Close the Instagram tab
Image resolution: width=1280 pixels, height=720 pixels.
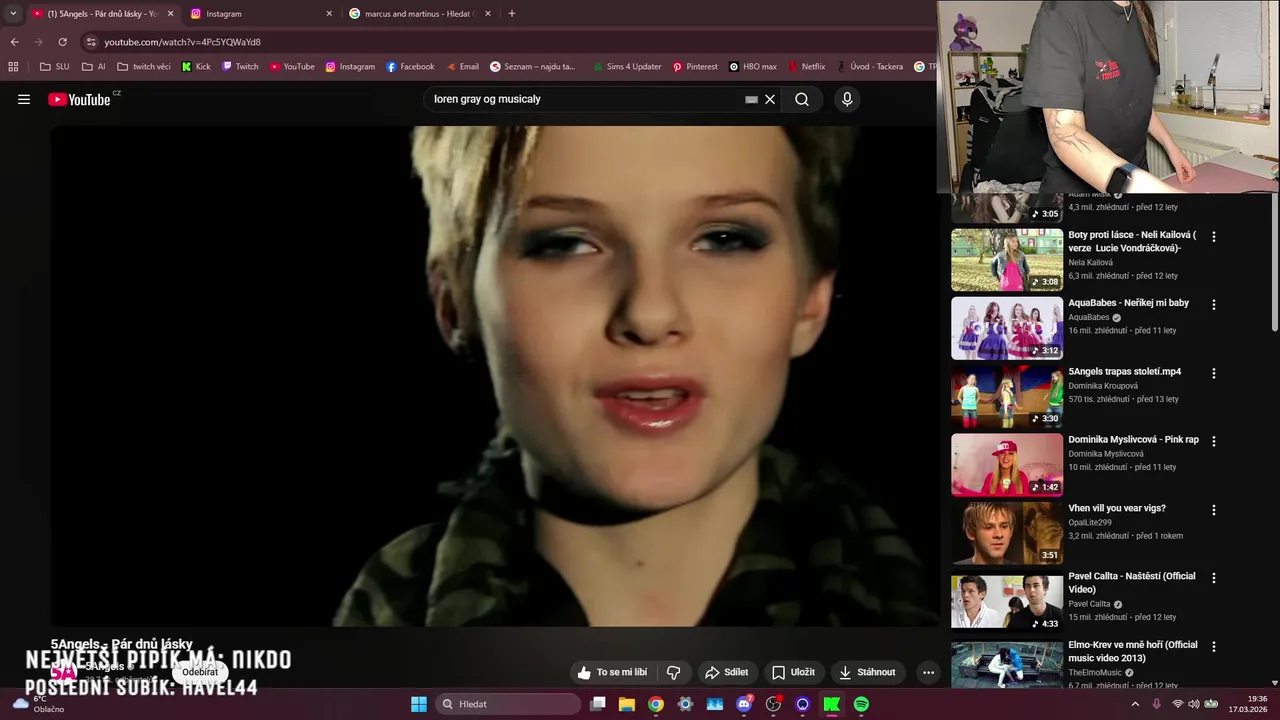coord(329,14)
